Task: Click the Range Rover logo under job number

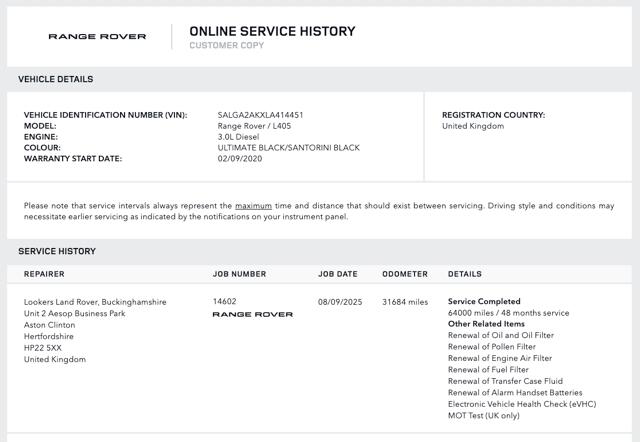Action: click(253, 314)
